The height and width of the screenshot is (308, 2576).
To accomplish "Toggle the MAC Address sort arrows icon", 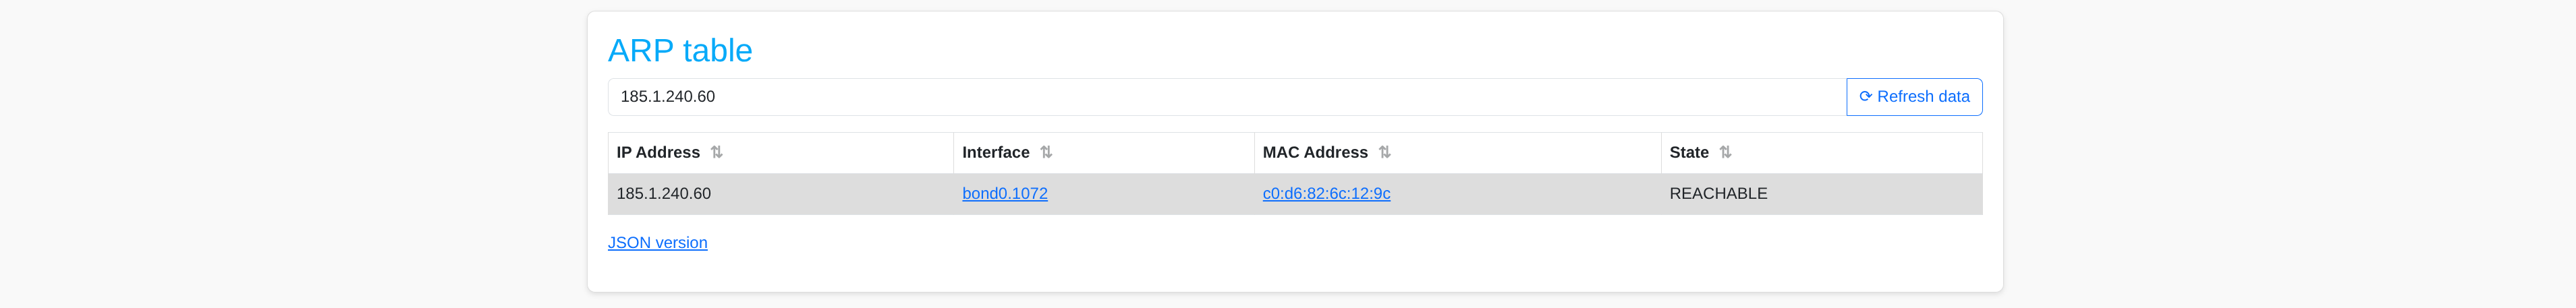I will (x=1384, y=152).
